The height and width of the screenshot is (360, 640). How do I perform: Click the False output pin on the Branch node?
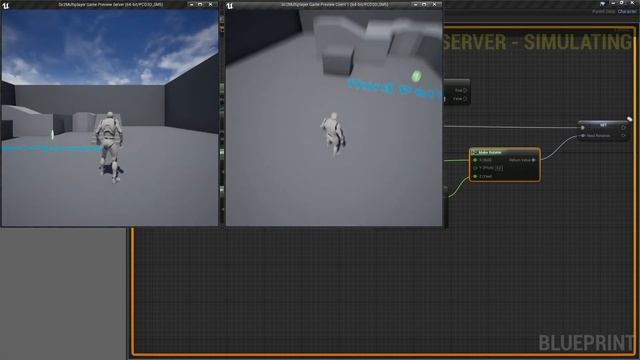(x=465, y=99)
